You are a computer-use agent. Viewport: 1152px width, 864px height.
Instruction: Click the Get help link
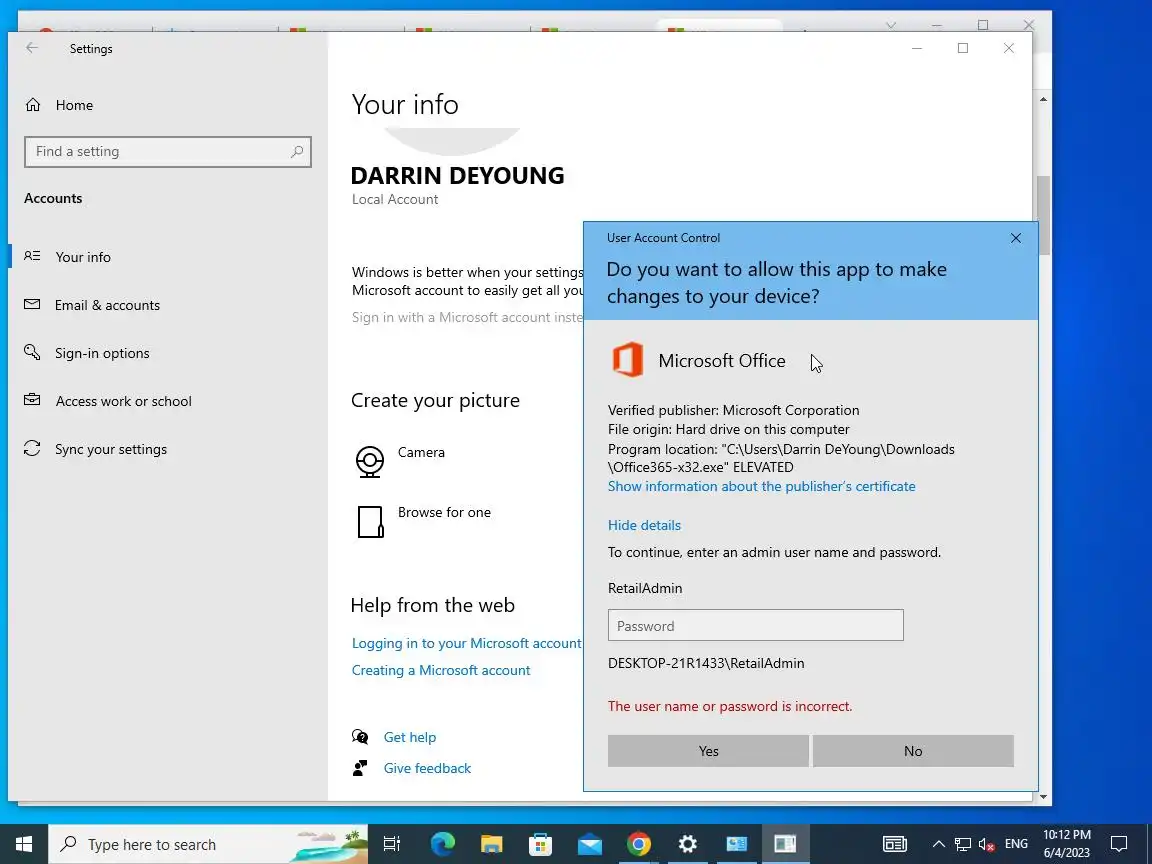409,737
